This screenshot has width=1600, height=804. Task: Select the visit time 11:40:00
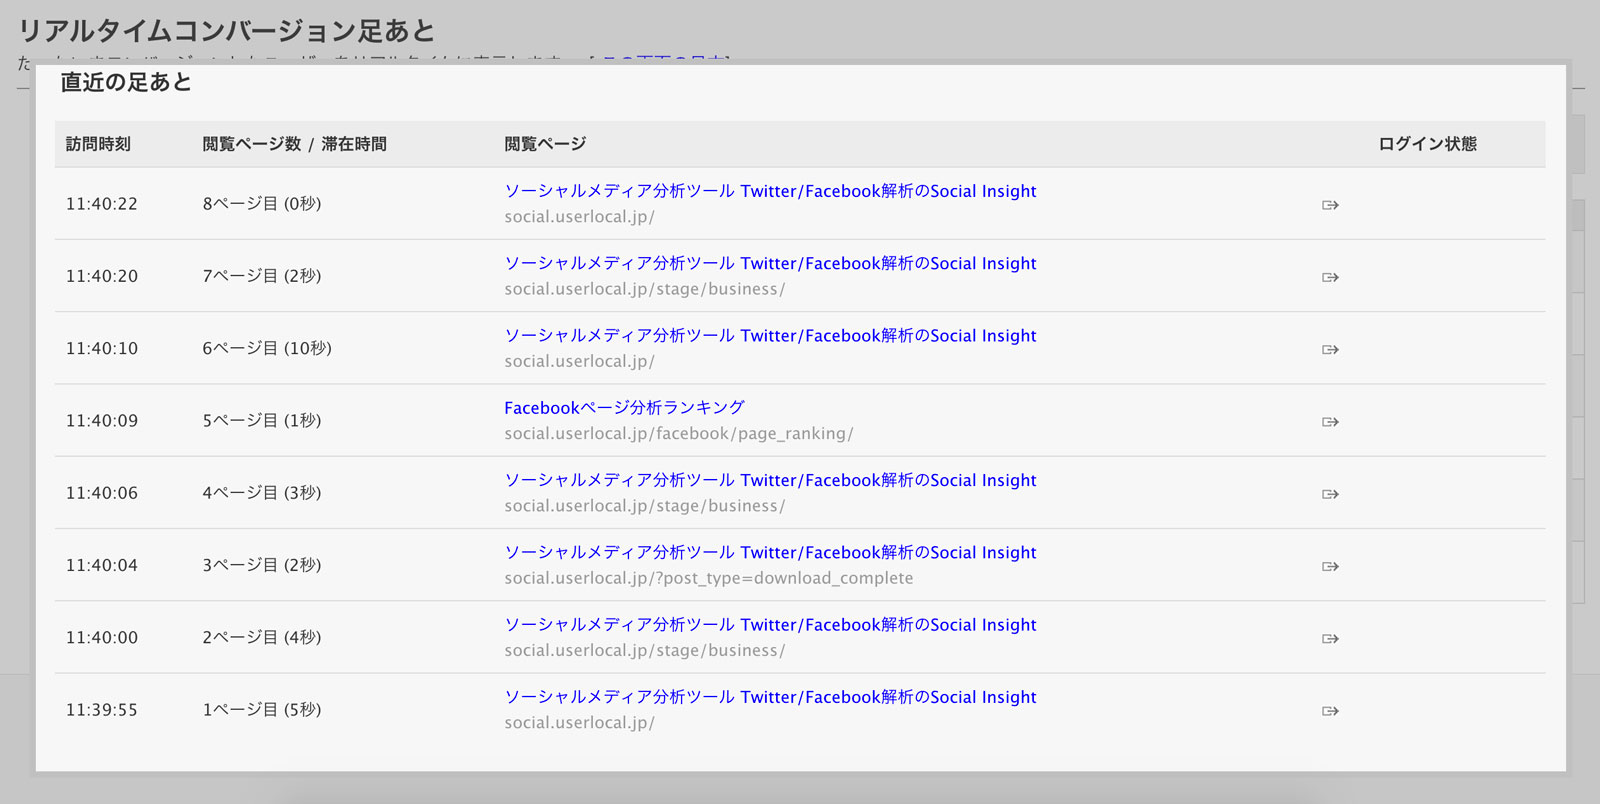click(102, 637)
